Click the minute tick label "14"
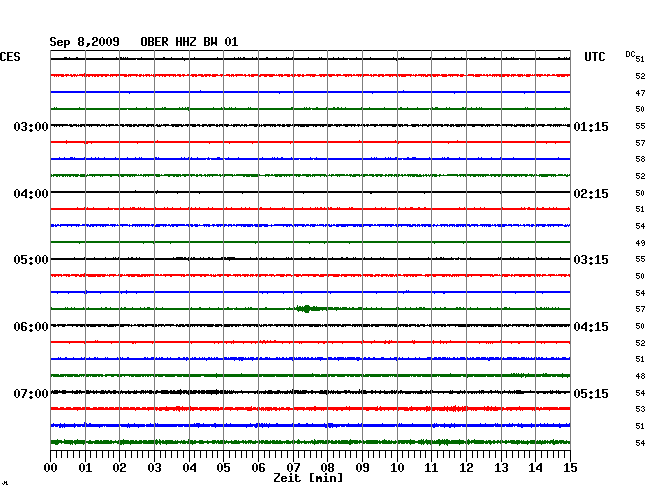 [535, 468]
